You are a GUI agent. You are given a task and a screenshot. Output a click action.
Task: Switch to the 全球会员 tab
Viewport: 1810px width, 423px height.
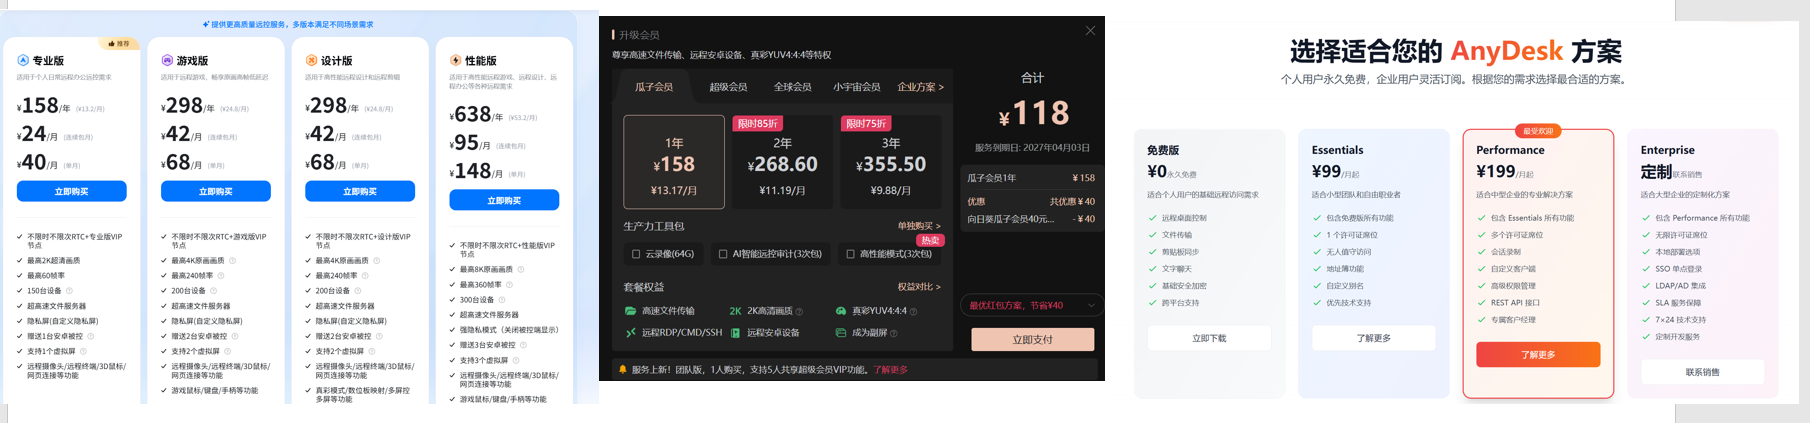pos(792,87)
